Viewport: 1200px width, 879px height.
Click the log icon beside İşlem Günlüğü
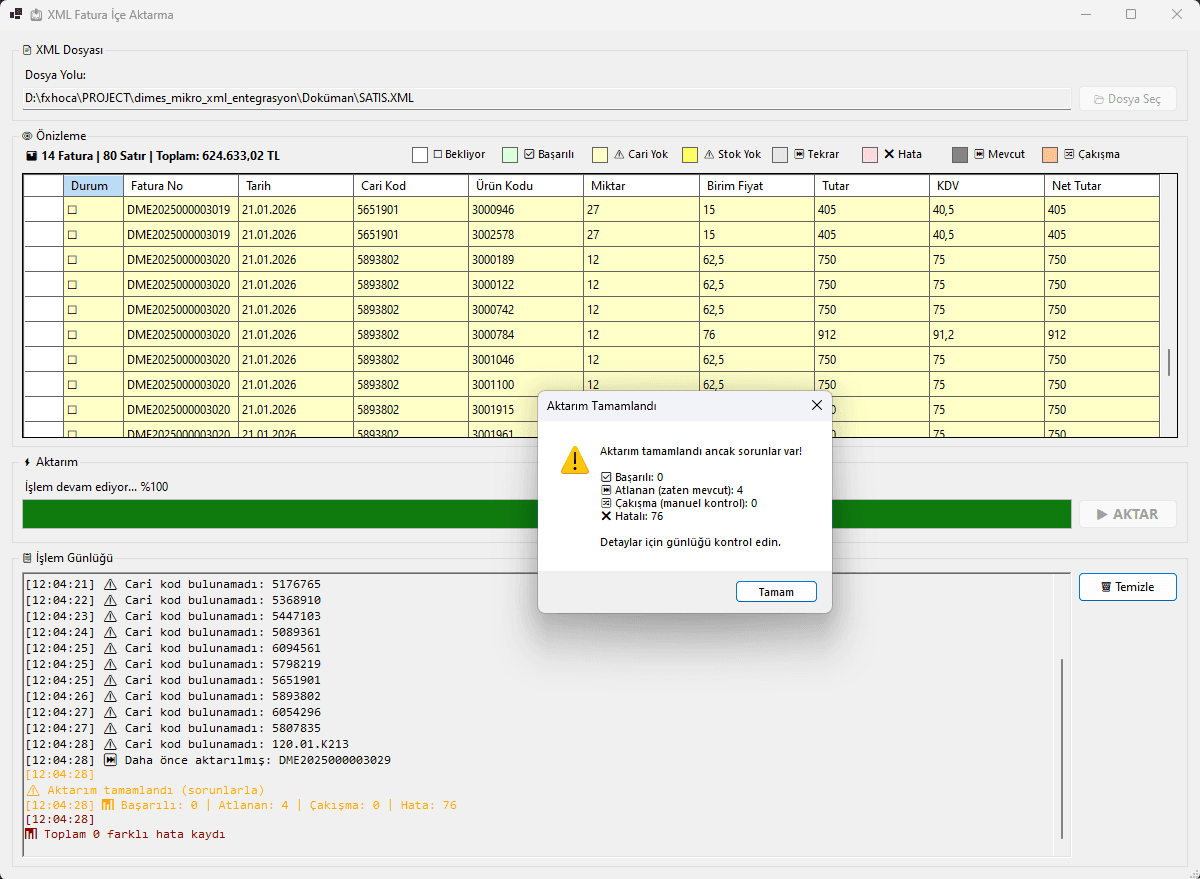coord(27,558)
